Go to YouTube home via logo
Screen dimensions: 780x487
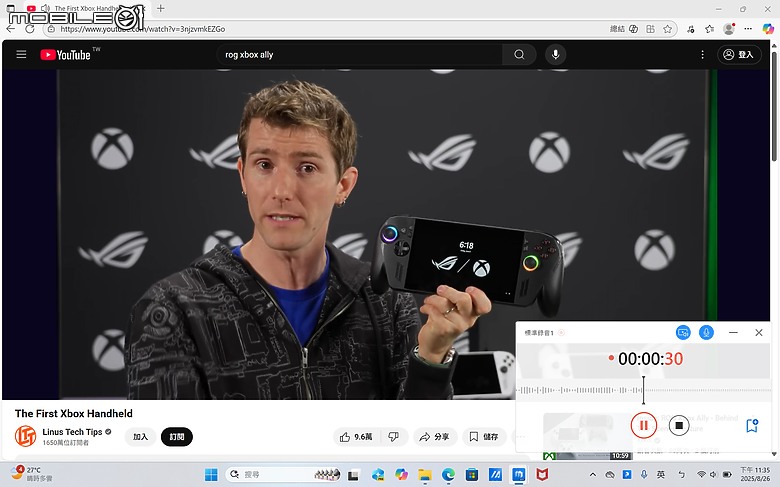pyautogui.click(x=65, y=55)
